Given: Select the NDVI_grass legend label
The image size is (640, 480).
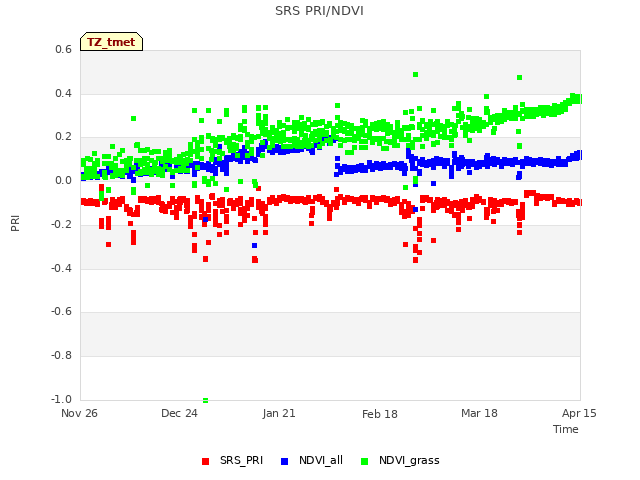Looking at the screenshot, I should tap(409, 460).
